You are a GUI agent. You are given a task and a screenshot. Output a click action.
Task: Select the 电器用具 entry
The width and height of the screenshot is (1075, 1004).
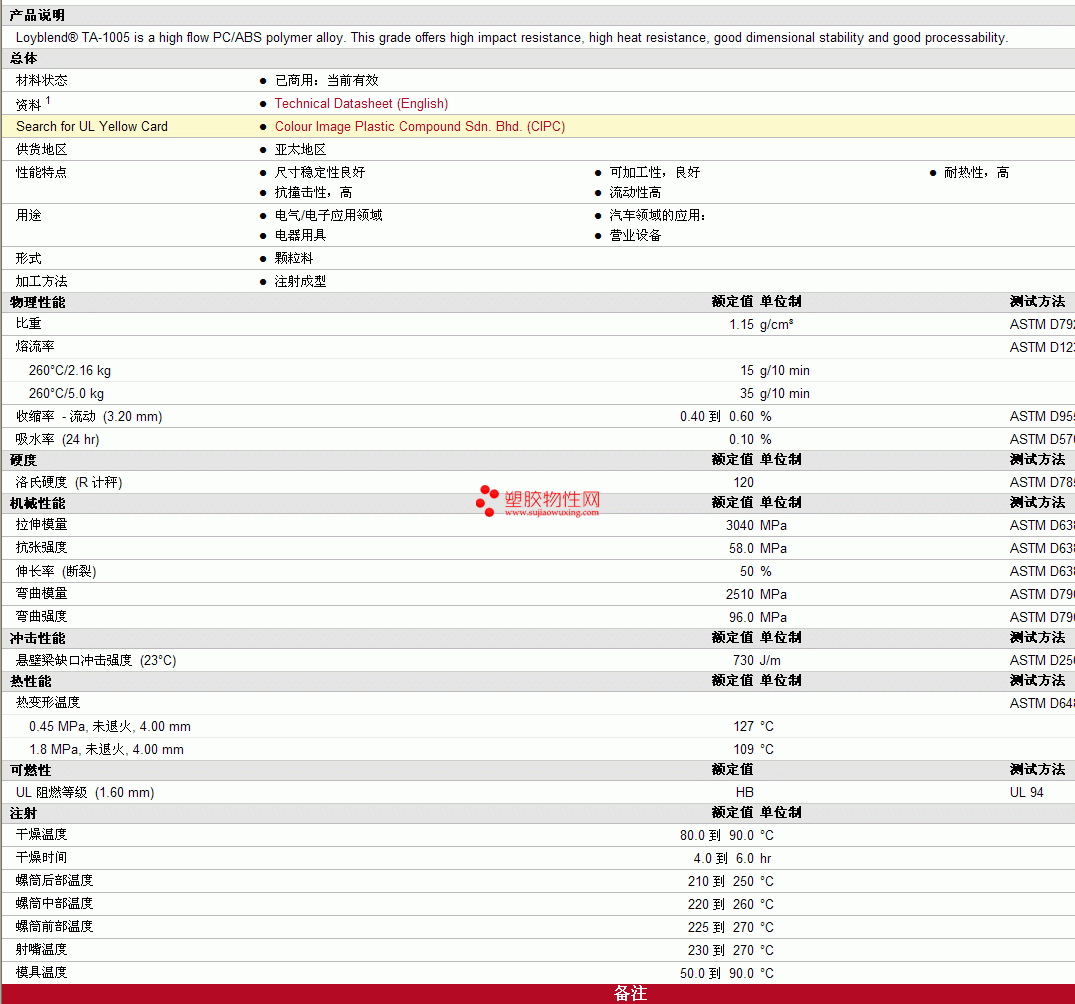(300, 236)
